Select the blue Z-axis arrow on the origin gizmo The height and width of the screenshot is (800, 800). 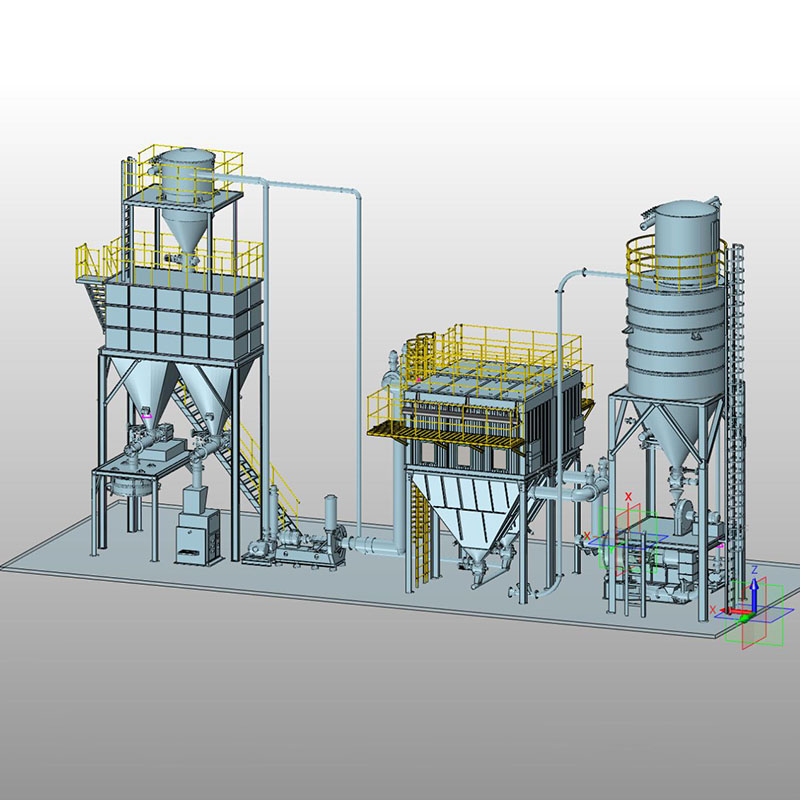(x=755, y=590)
